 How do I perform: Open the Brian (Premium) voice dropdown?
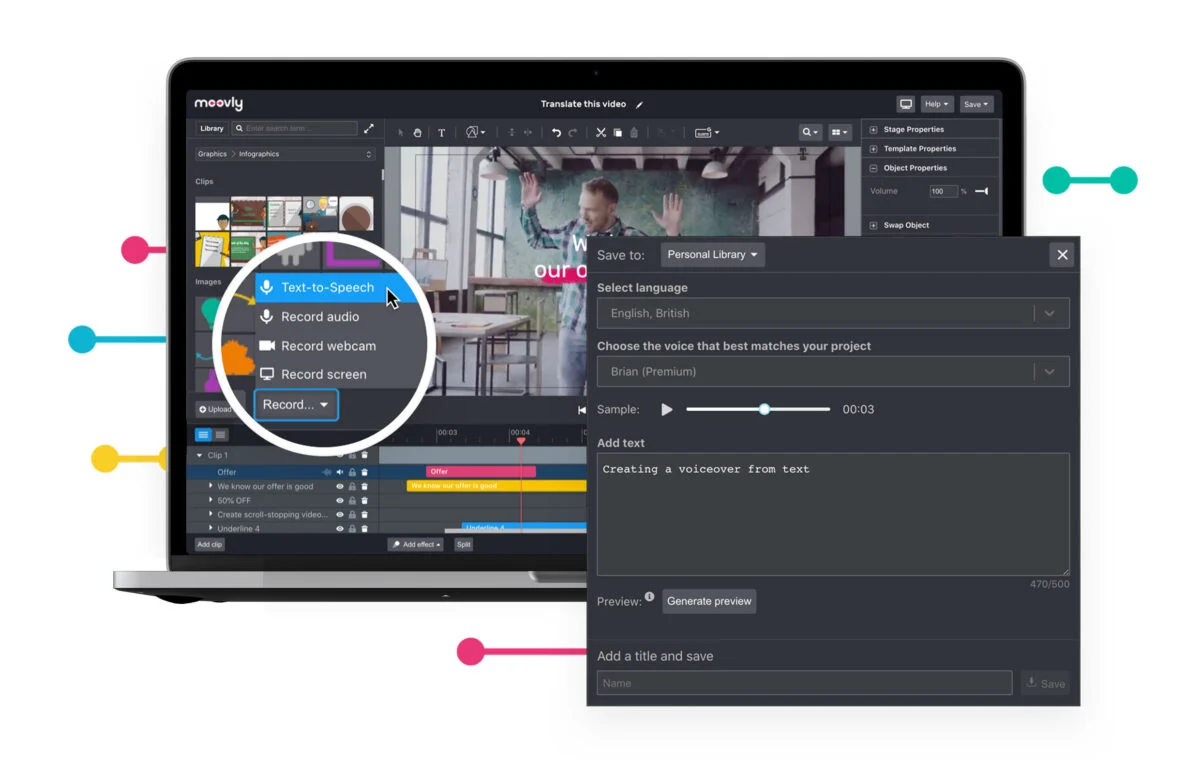pos(832,371)
